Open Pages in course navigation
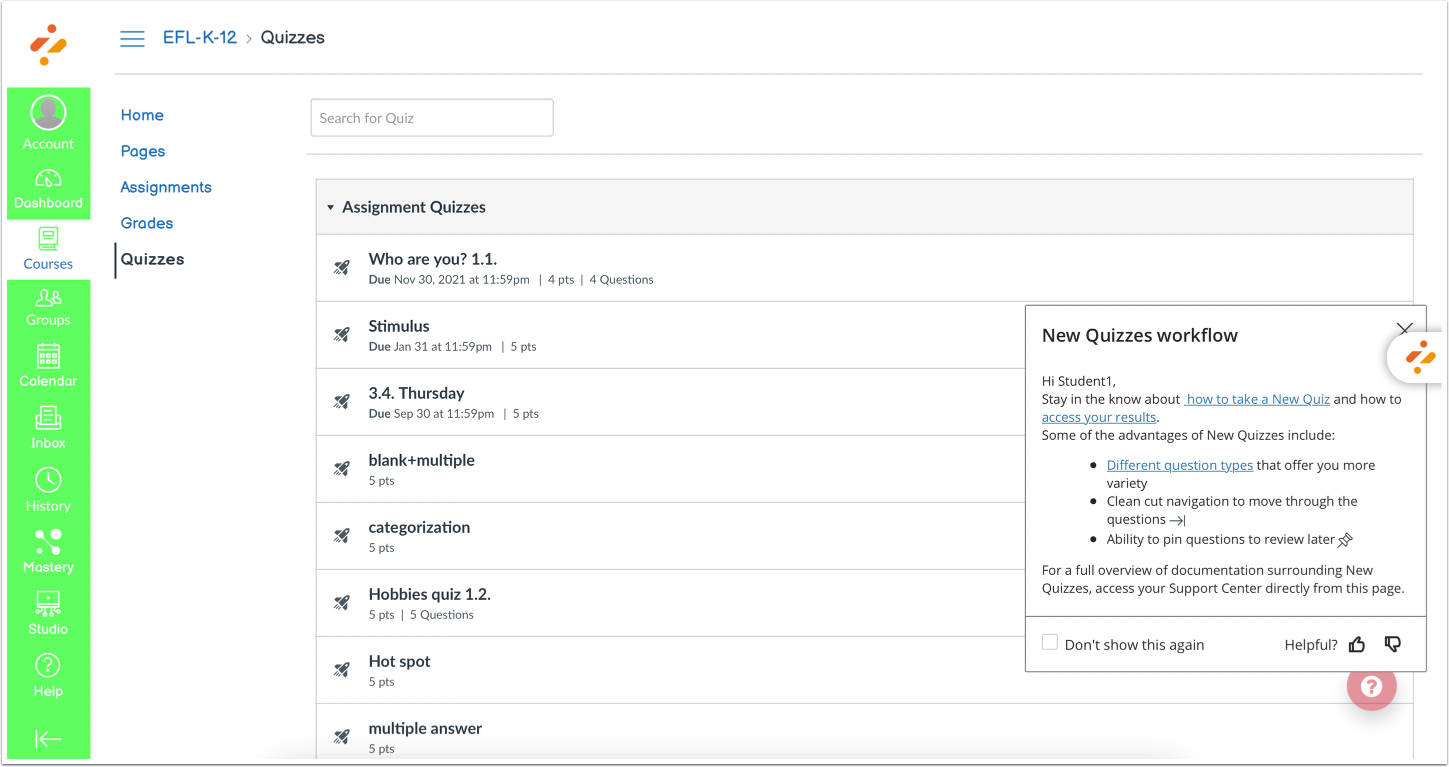The height and width of the screenshot is (767, 1449). [143, 151]
